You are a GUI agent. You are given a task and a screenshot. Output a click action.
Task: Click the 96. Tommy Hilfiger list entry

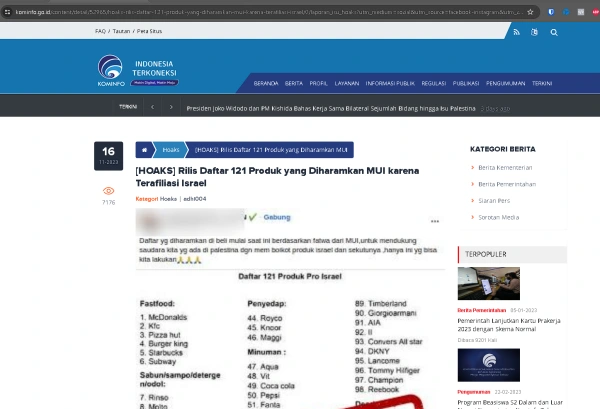coord(387,370)
